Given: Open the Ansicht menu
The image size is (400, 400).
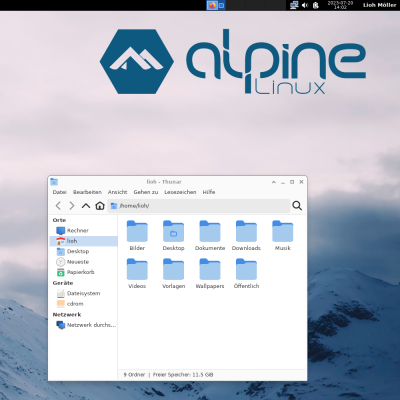Looking at the screenshot, I should click(x=117, y=192).
